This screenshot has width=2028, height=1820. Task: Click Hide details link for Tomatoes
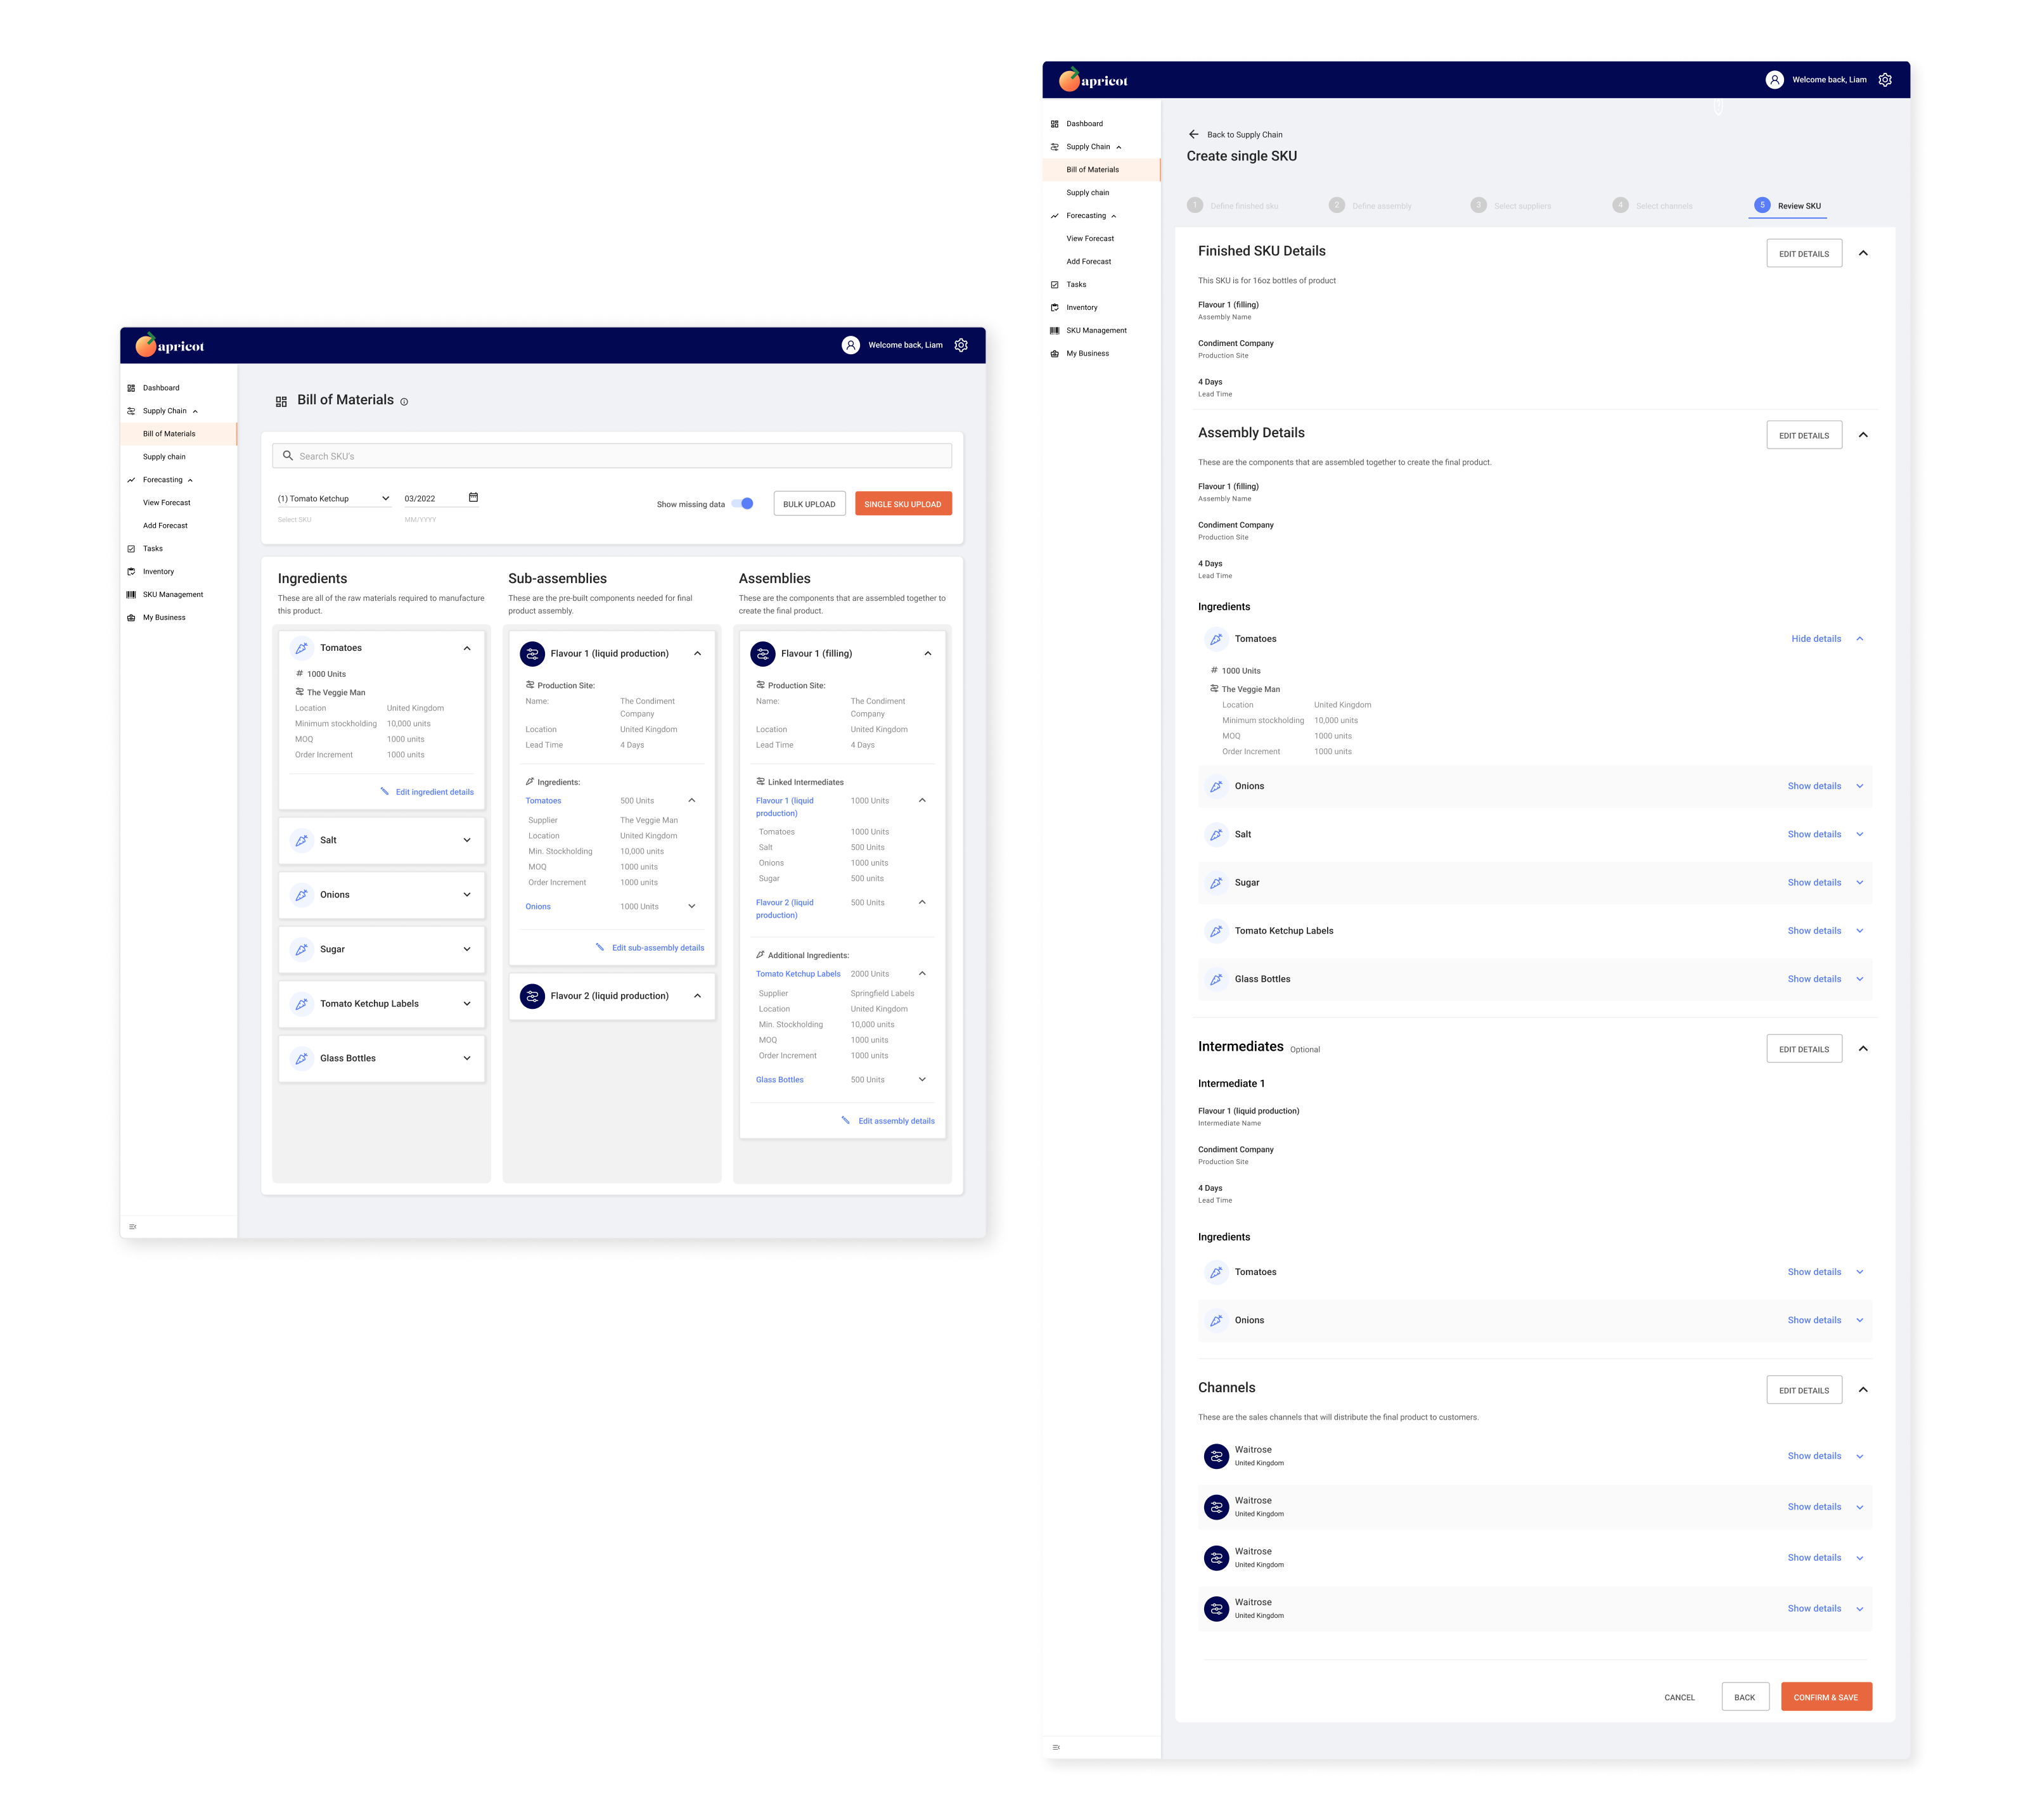1816,638
